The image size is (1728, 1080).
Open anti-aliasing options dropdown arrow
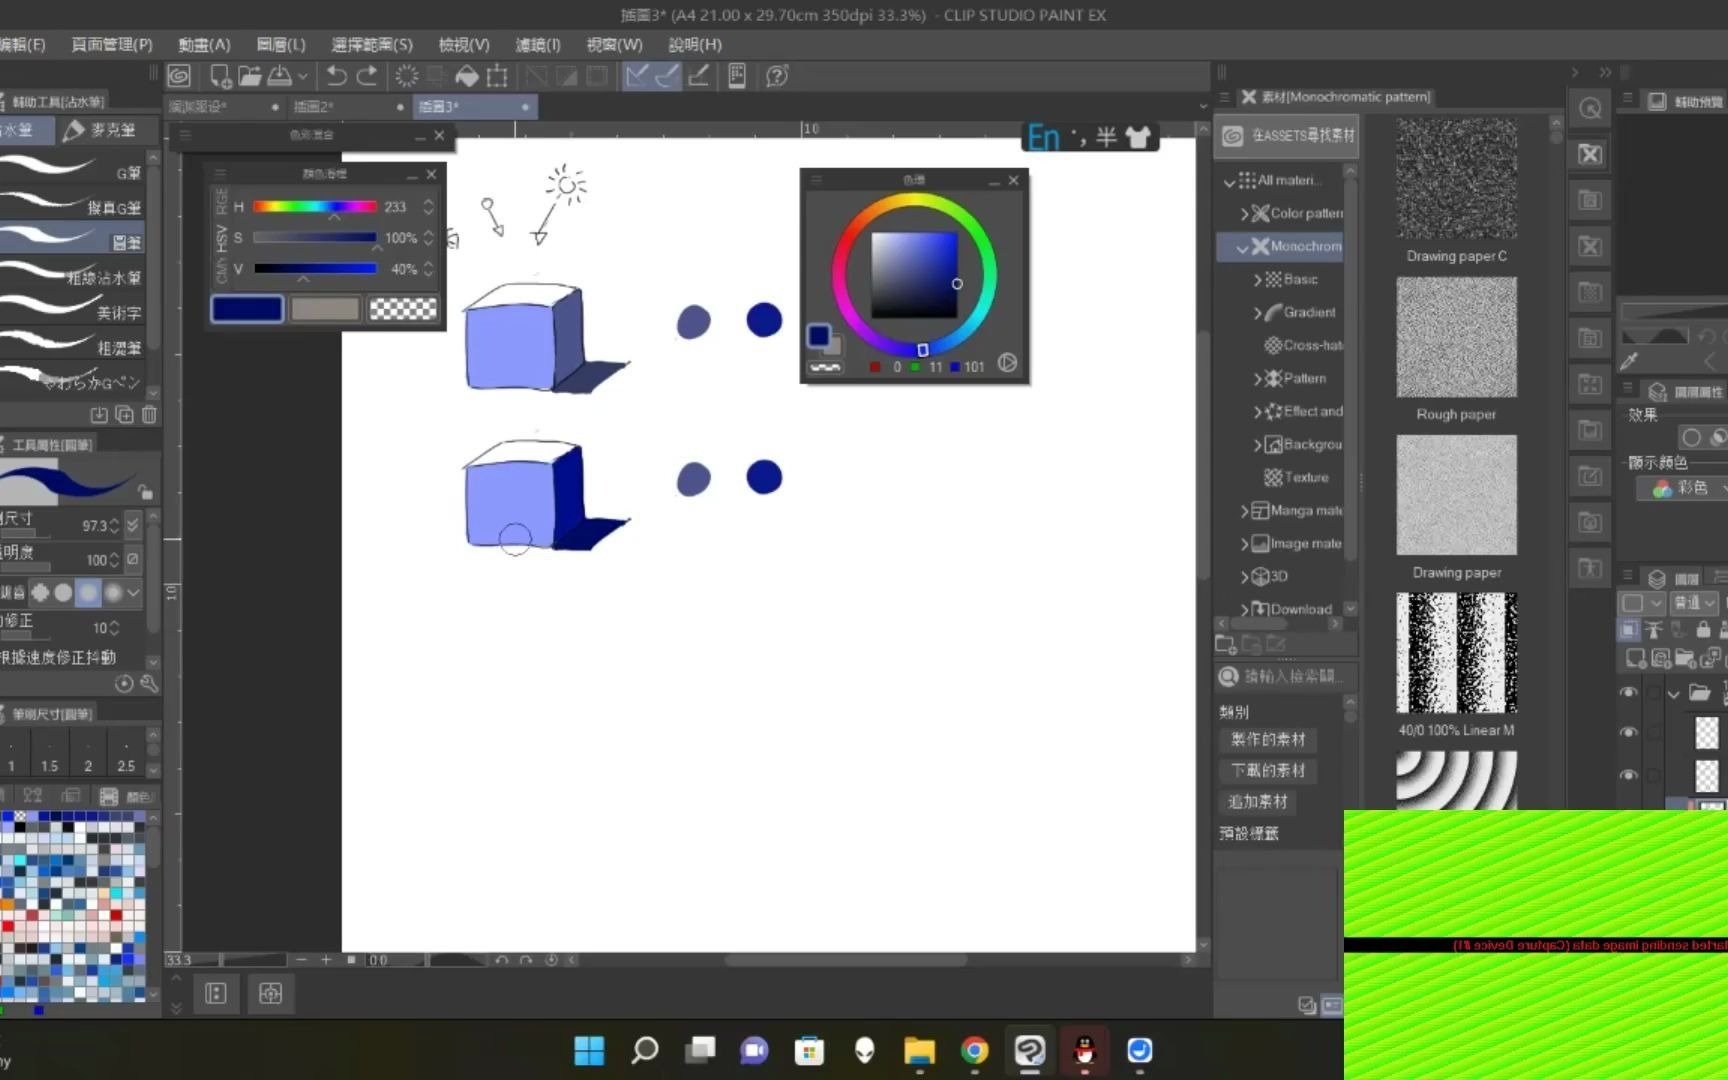[133, 592]
